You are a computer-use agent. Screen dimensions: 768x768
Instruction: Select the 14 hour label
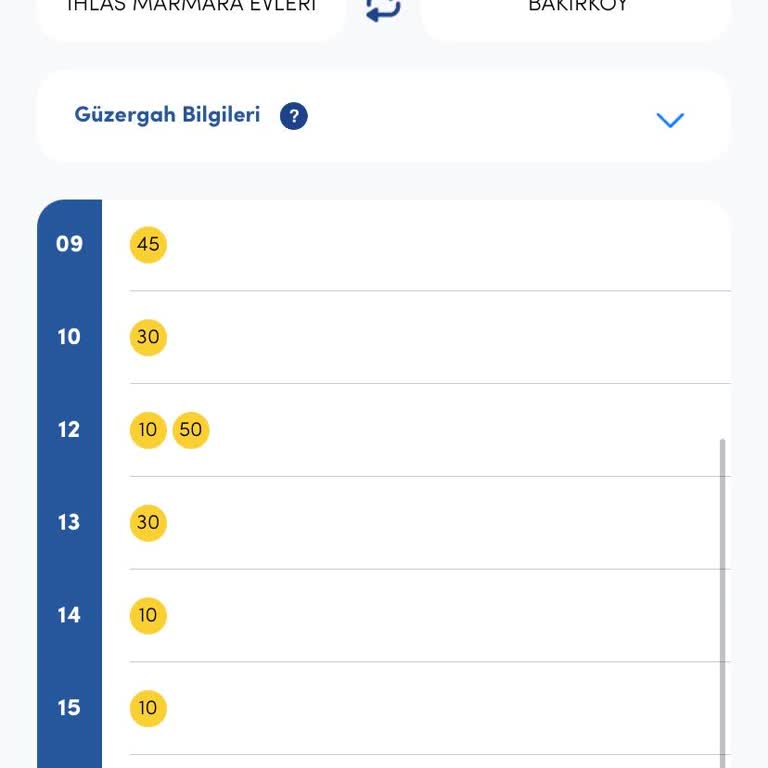click(x=69, y=615)
